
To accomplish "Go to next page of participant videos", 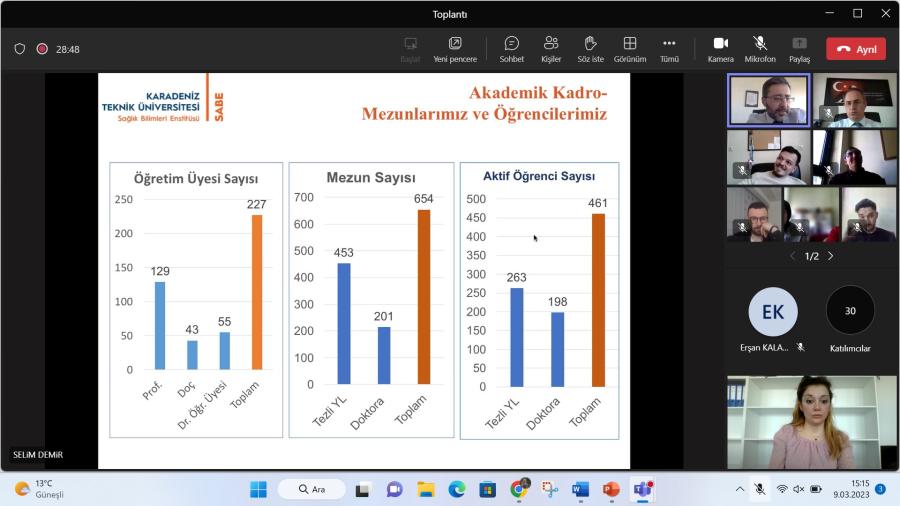I will (831, 256).
